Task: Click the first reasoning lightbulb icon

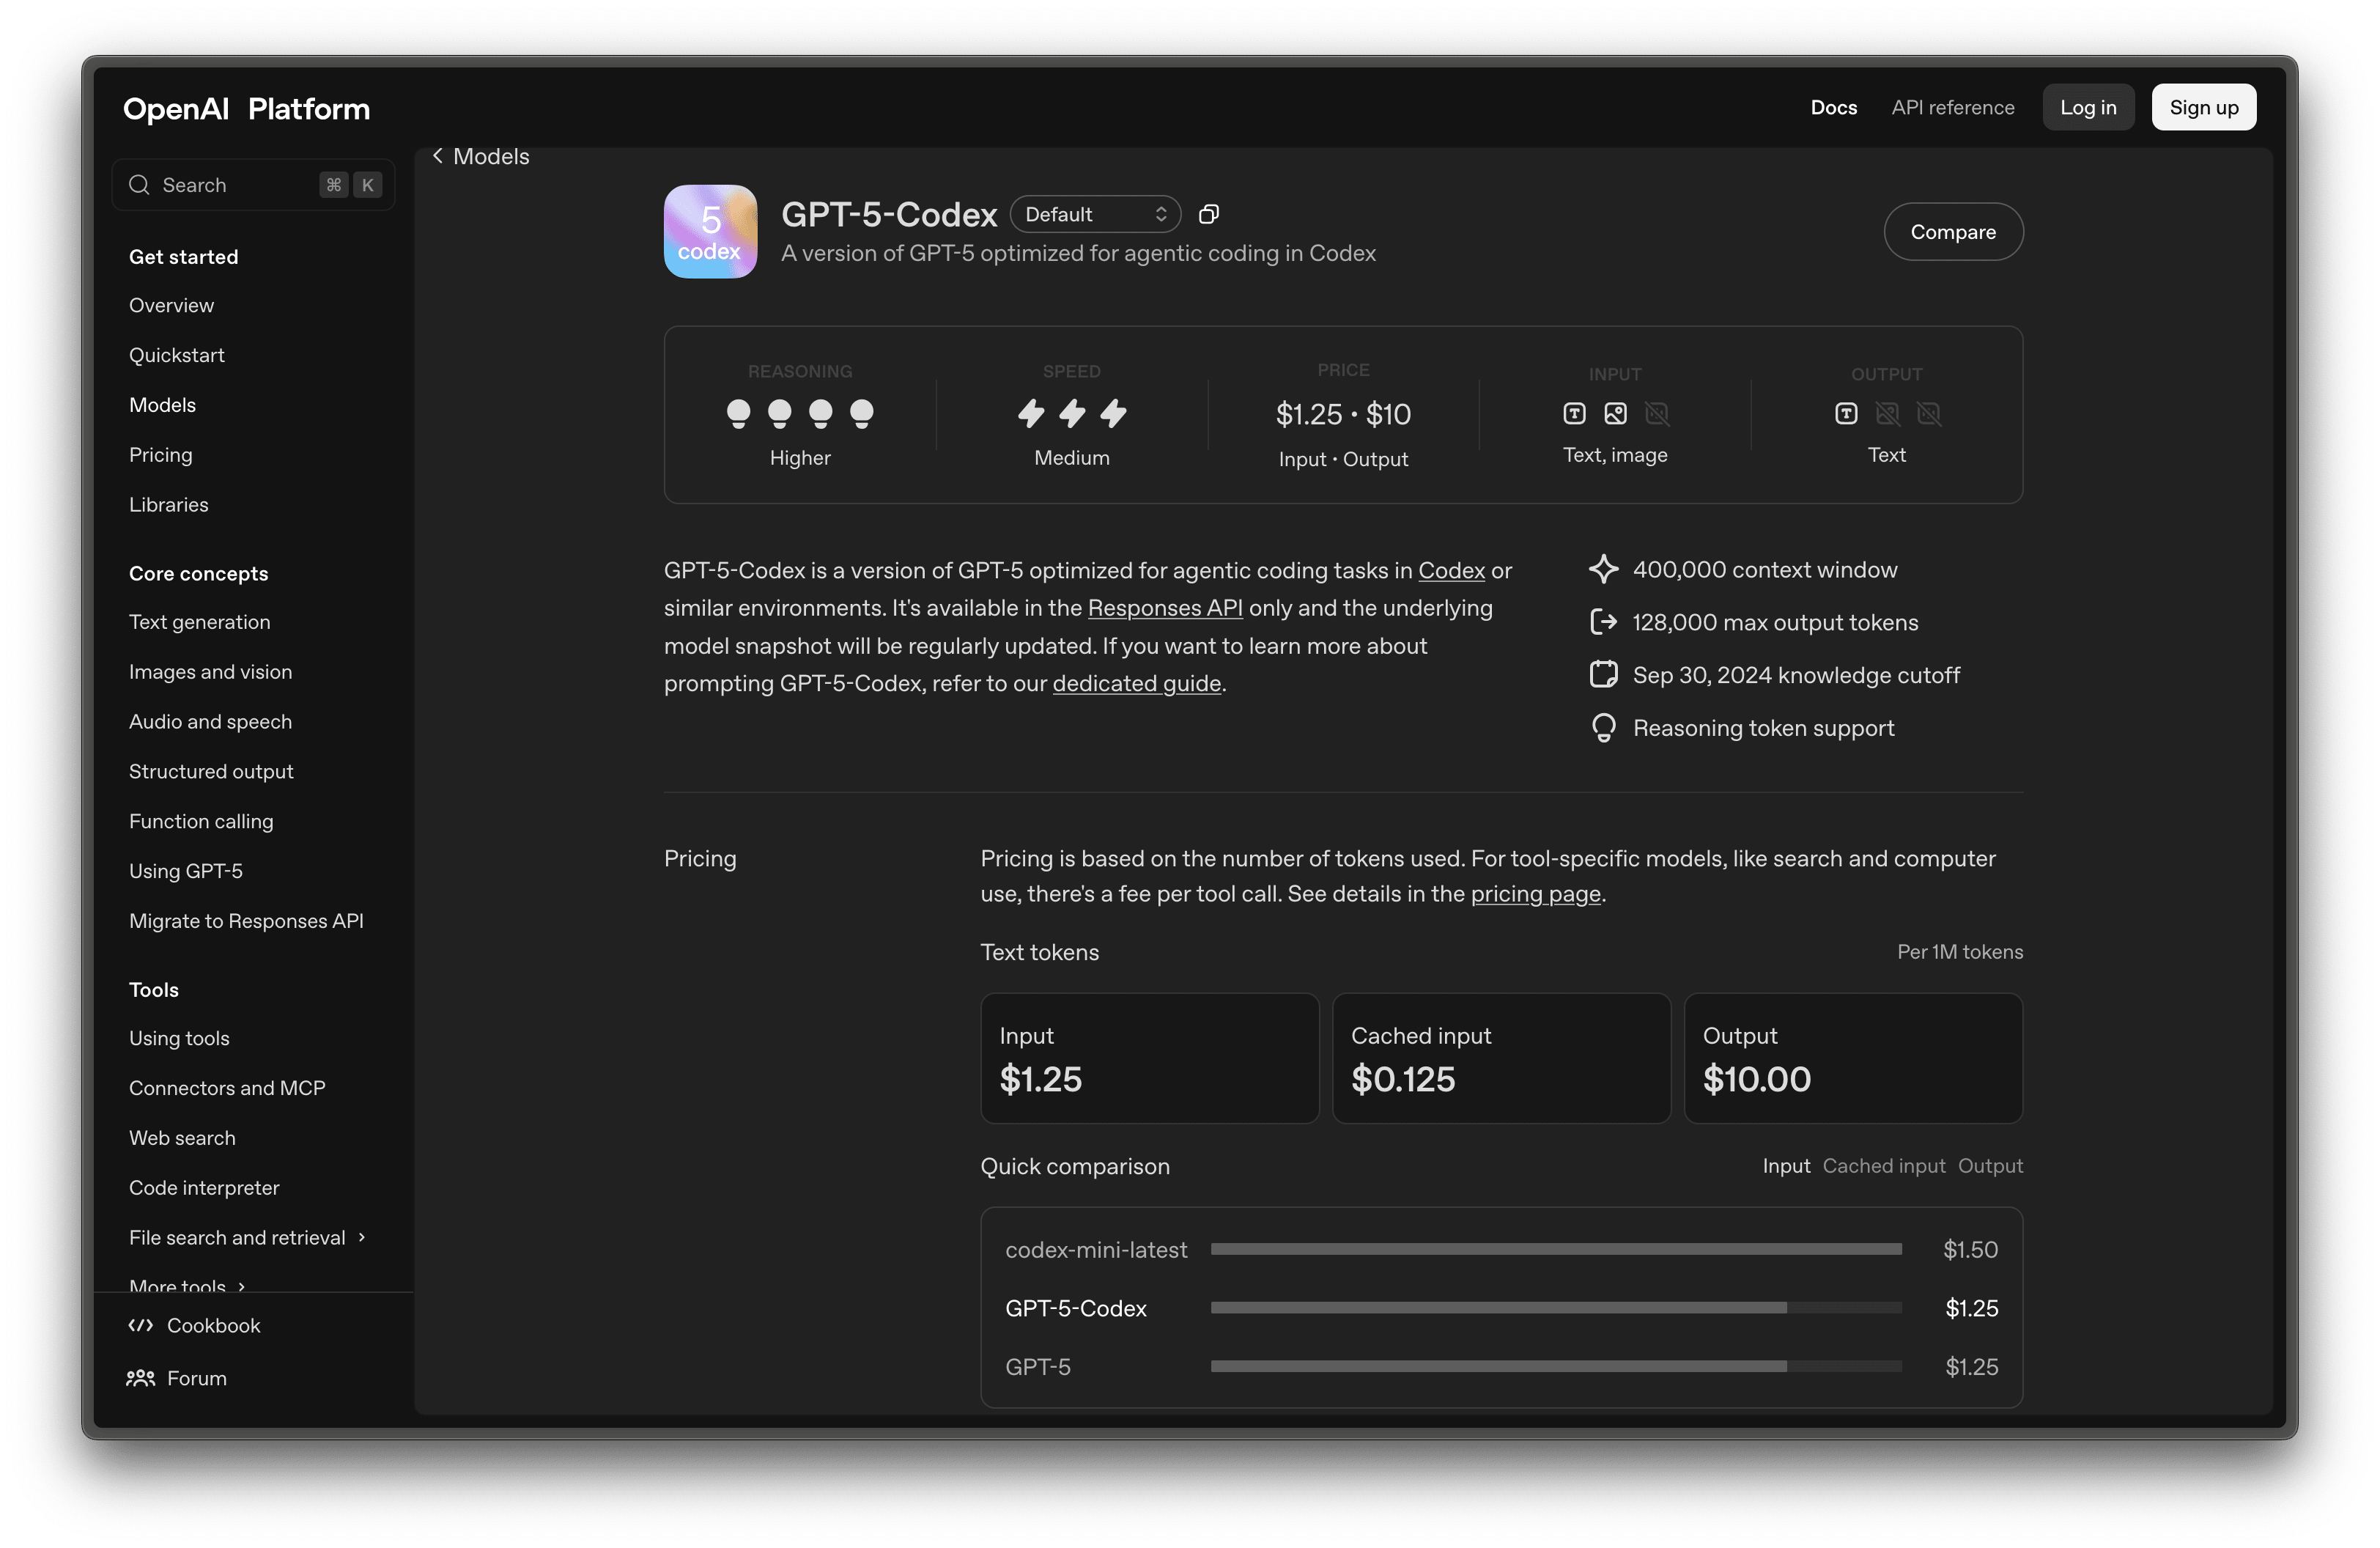Action: pyautogui.click(x=738, y=413)
